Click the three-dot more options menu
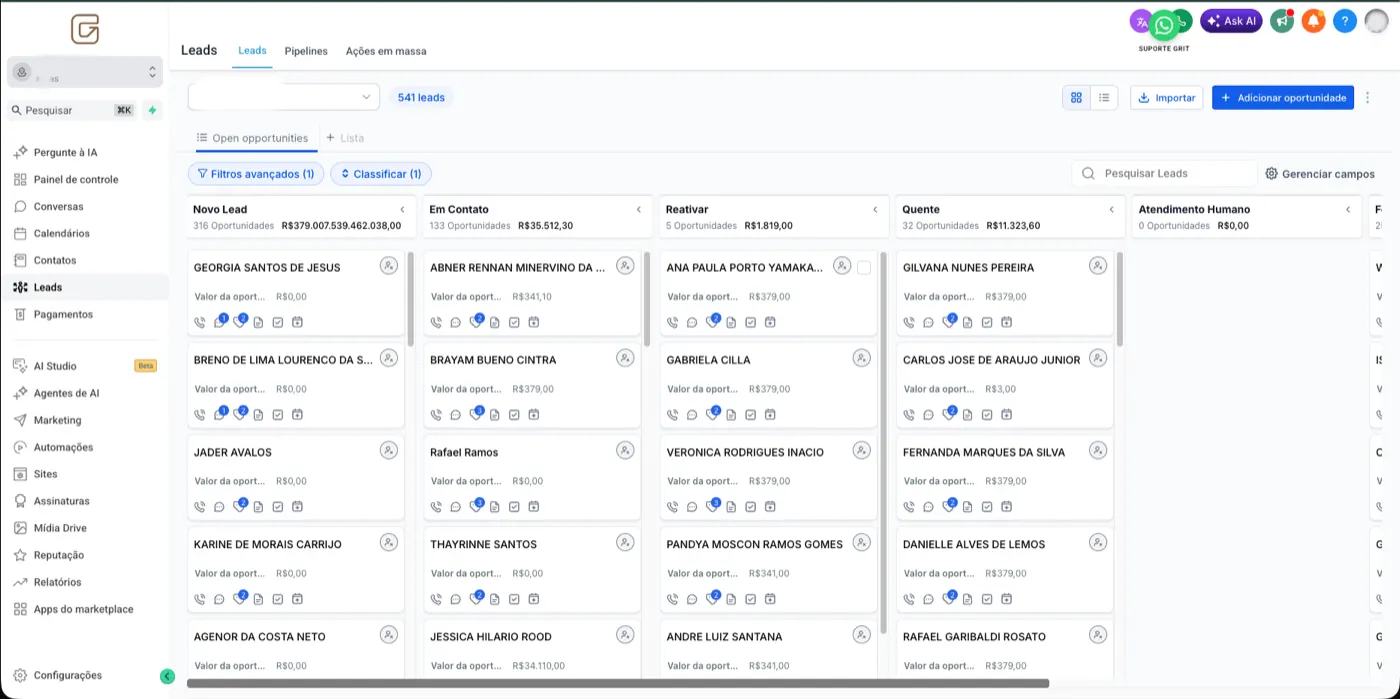The image size is (1400, 699). [x=1368, y=98]
